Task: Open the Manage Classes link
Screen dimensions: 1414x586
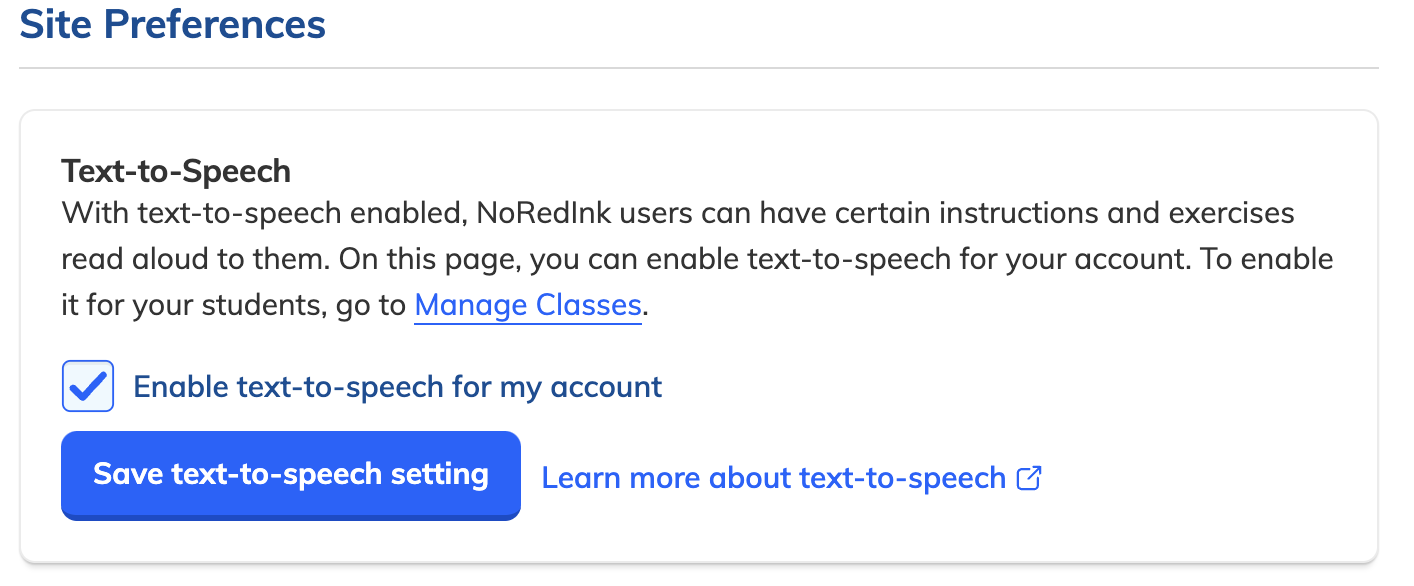Action: [528, 304]
